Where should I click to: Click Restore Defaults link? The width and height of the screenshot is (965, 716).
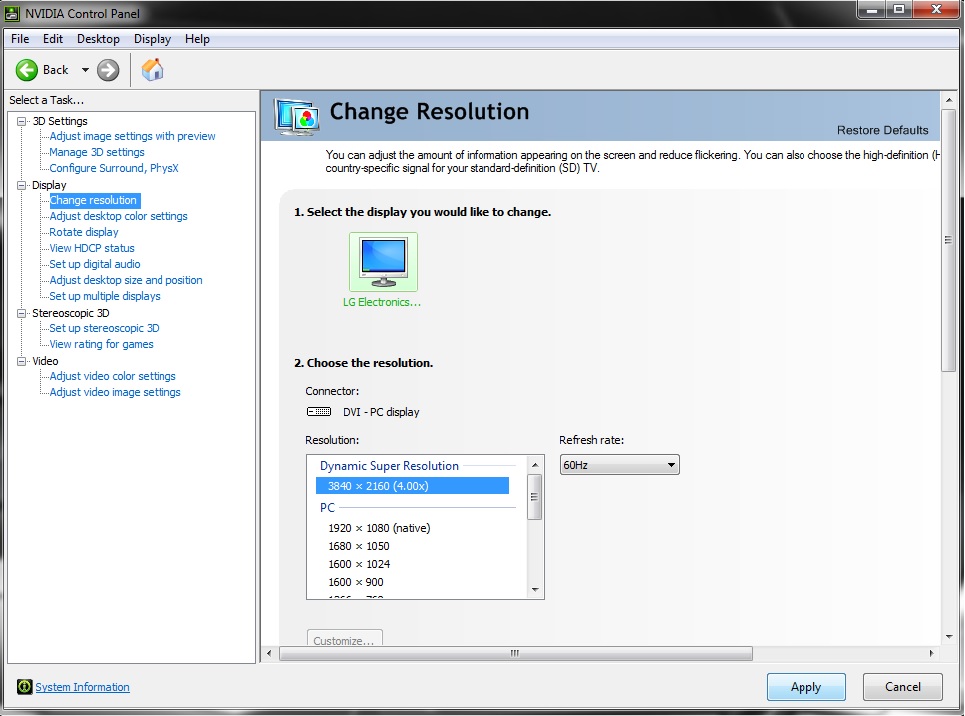pos(883,130)
